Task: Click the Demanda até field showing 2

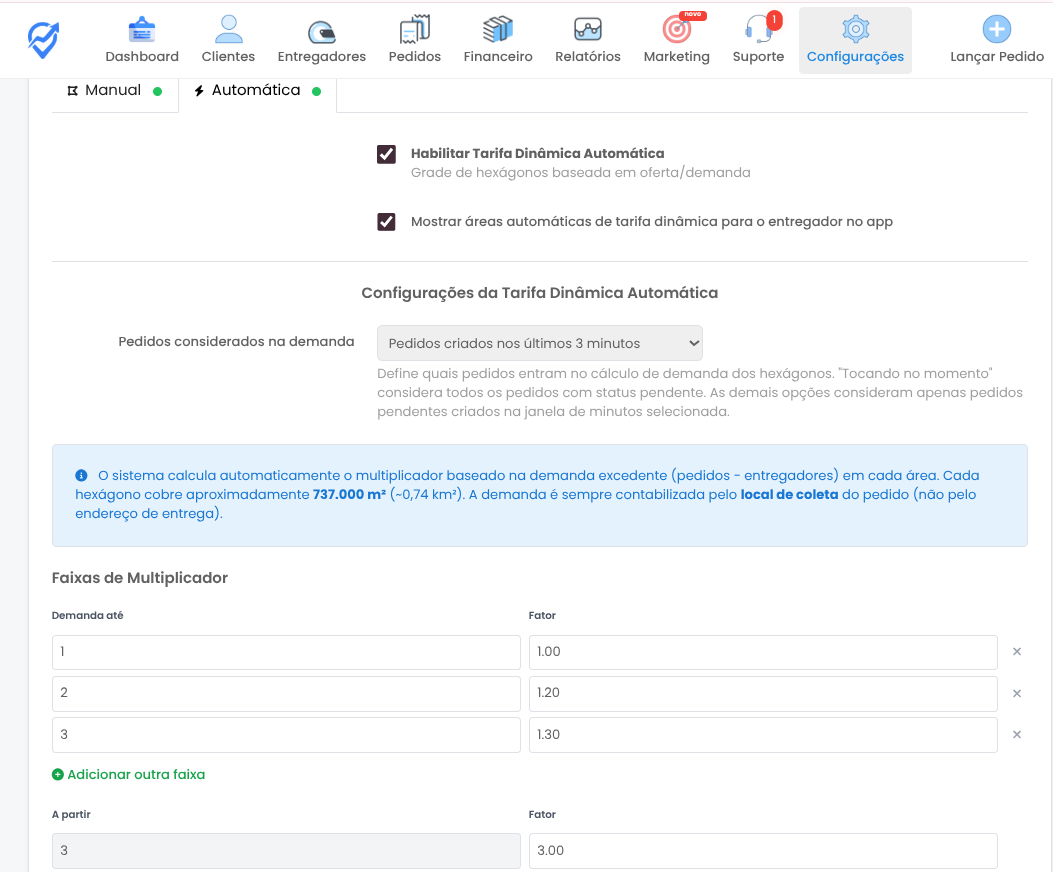Action: click(286, 693)
